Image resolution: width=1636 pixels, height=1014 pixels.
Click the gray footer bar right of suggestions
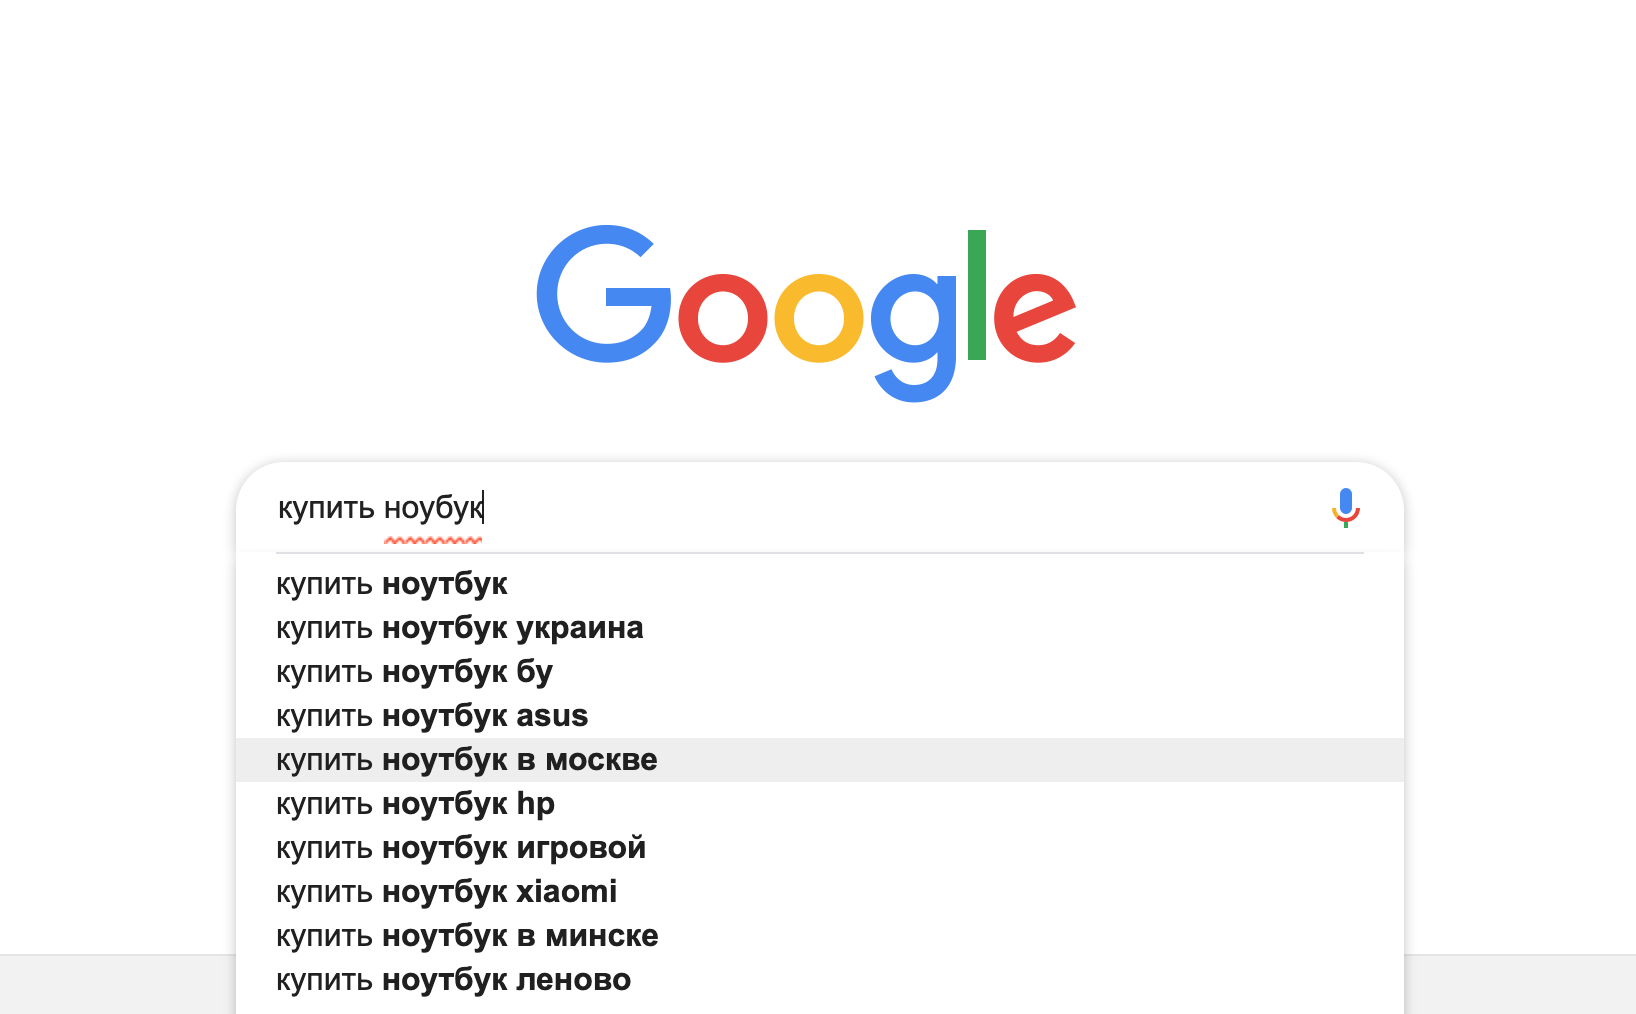click(x=1519, y=985)
